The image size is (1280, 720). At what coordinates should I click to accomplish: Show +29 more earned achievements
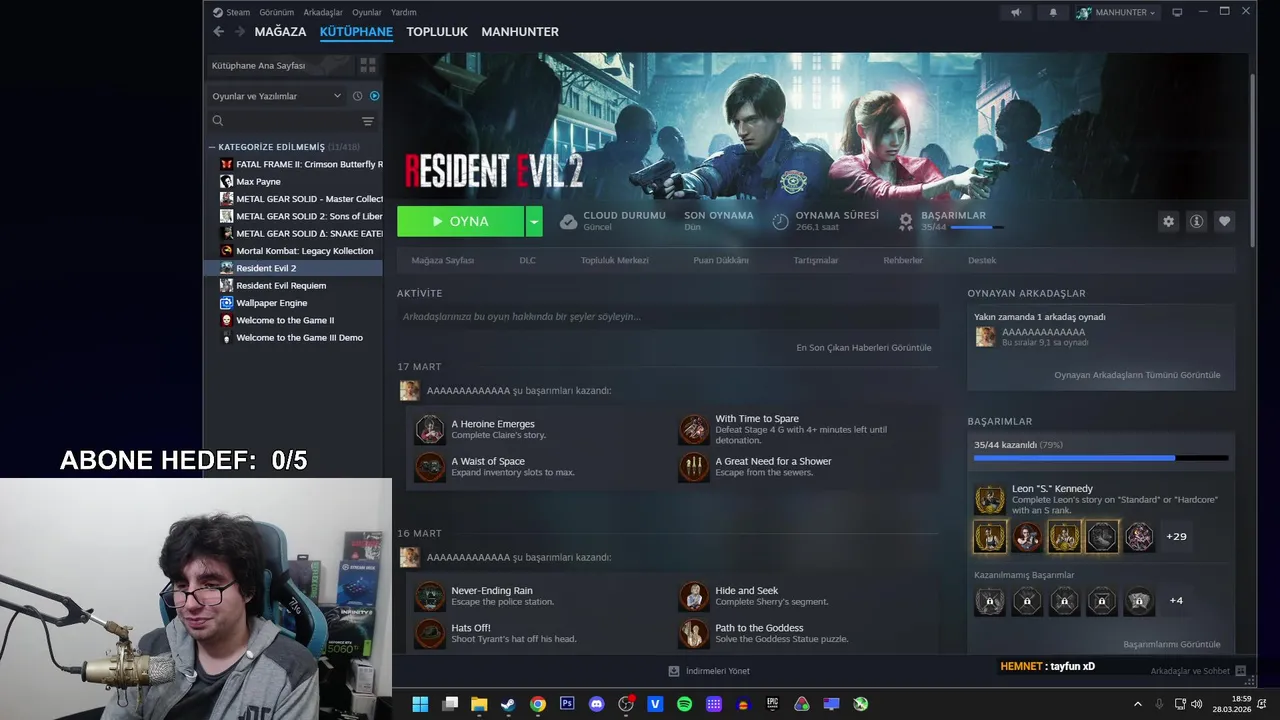point(1176,537)
